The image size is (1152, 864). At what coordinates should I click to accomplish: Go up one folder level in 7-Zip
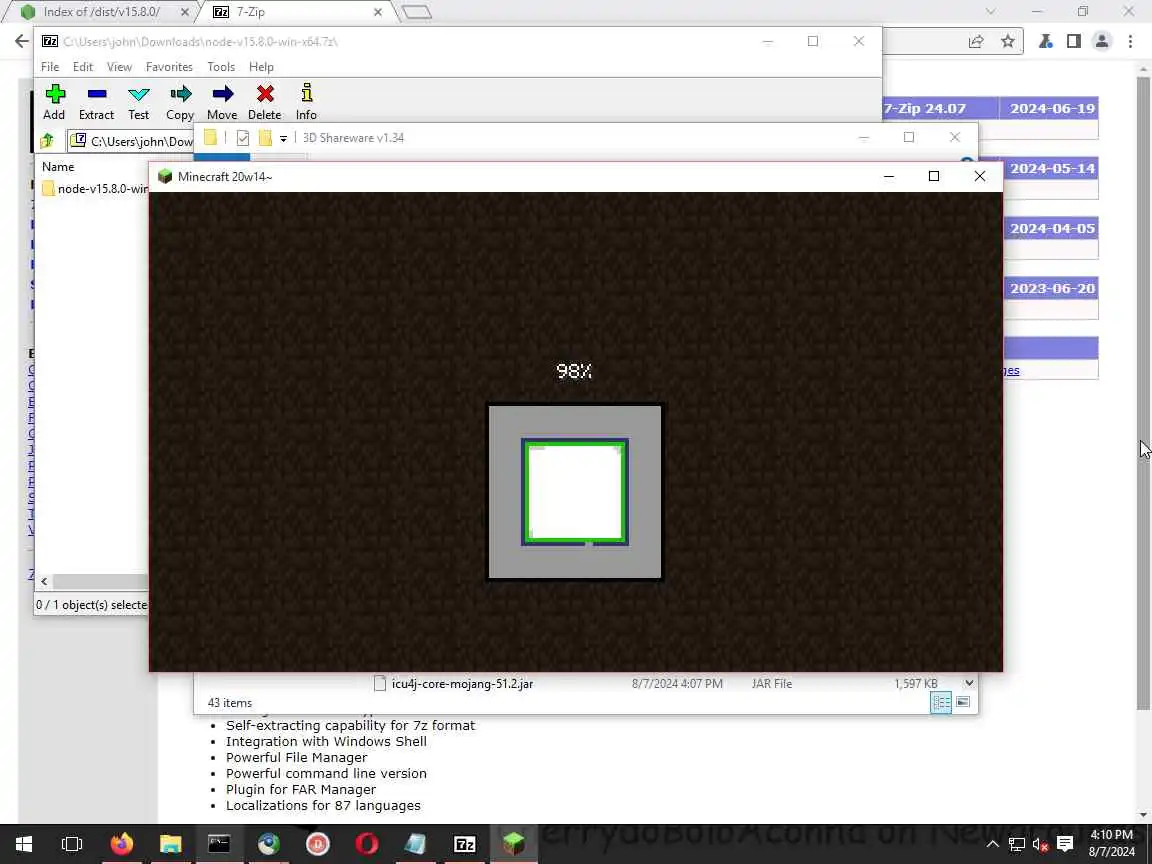coord(48,140)
